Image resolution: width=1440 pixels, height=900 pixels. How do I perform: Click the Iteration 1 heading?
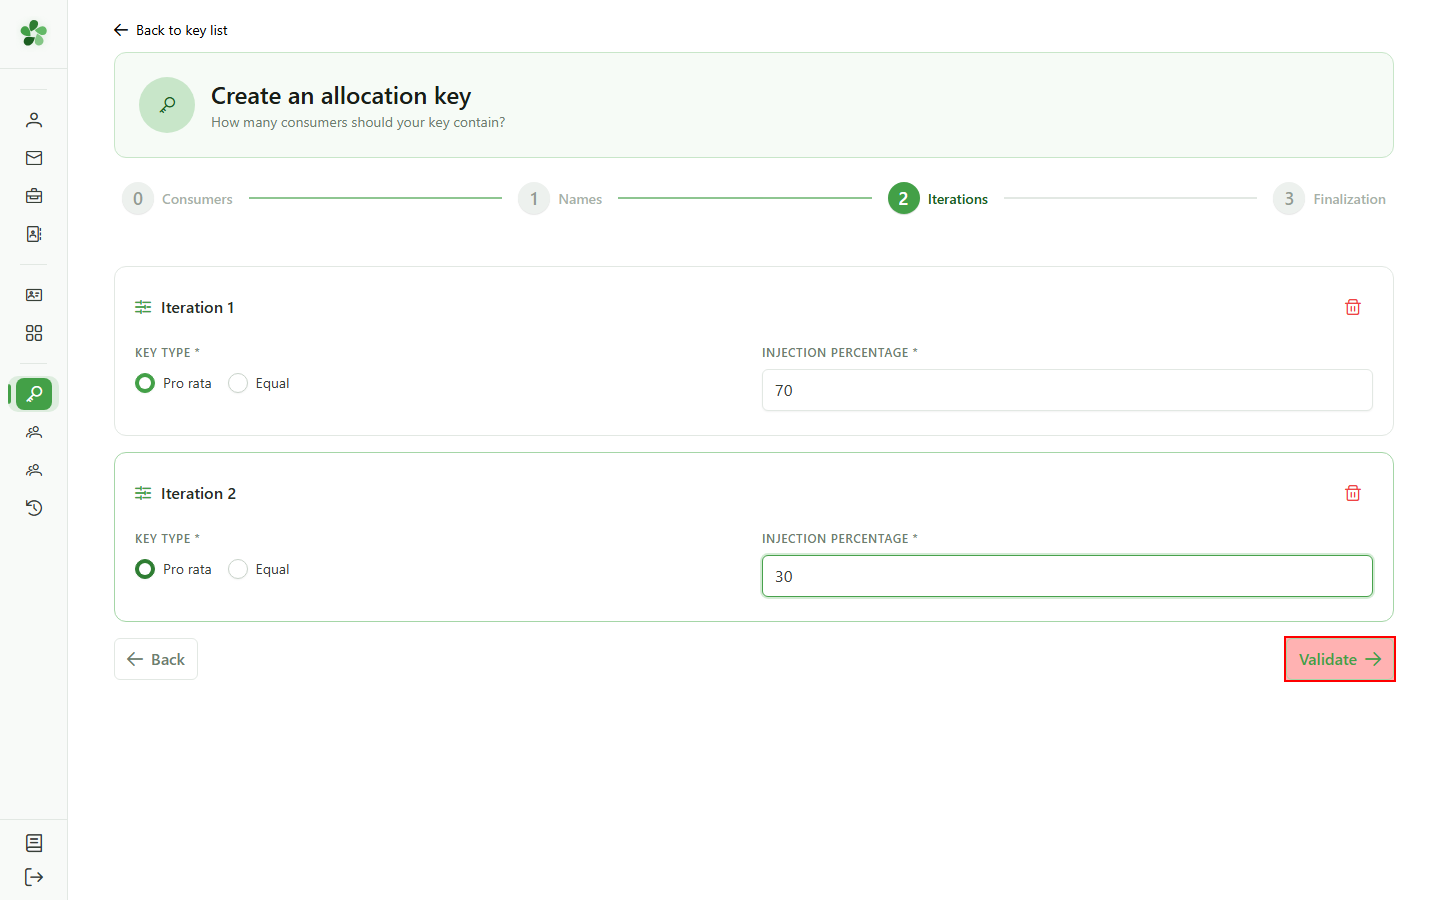click(197, 307)
